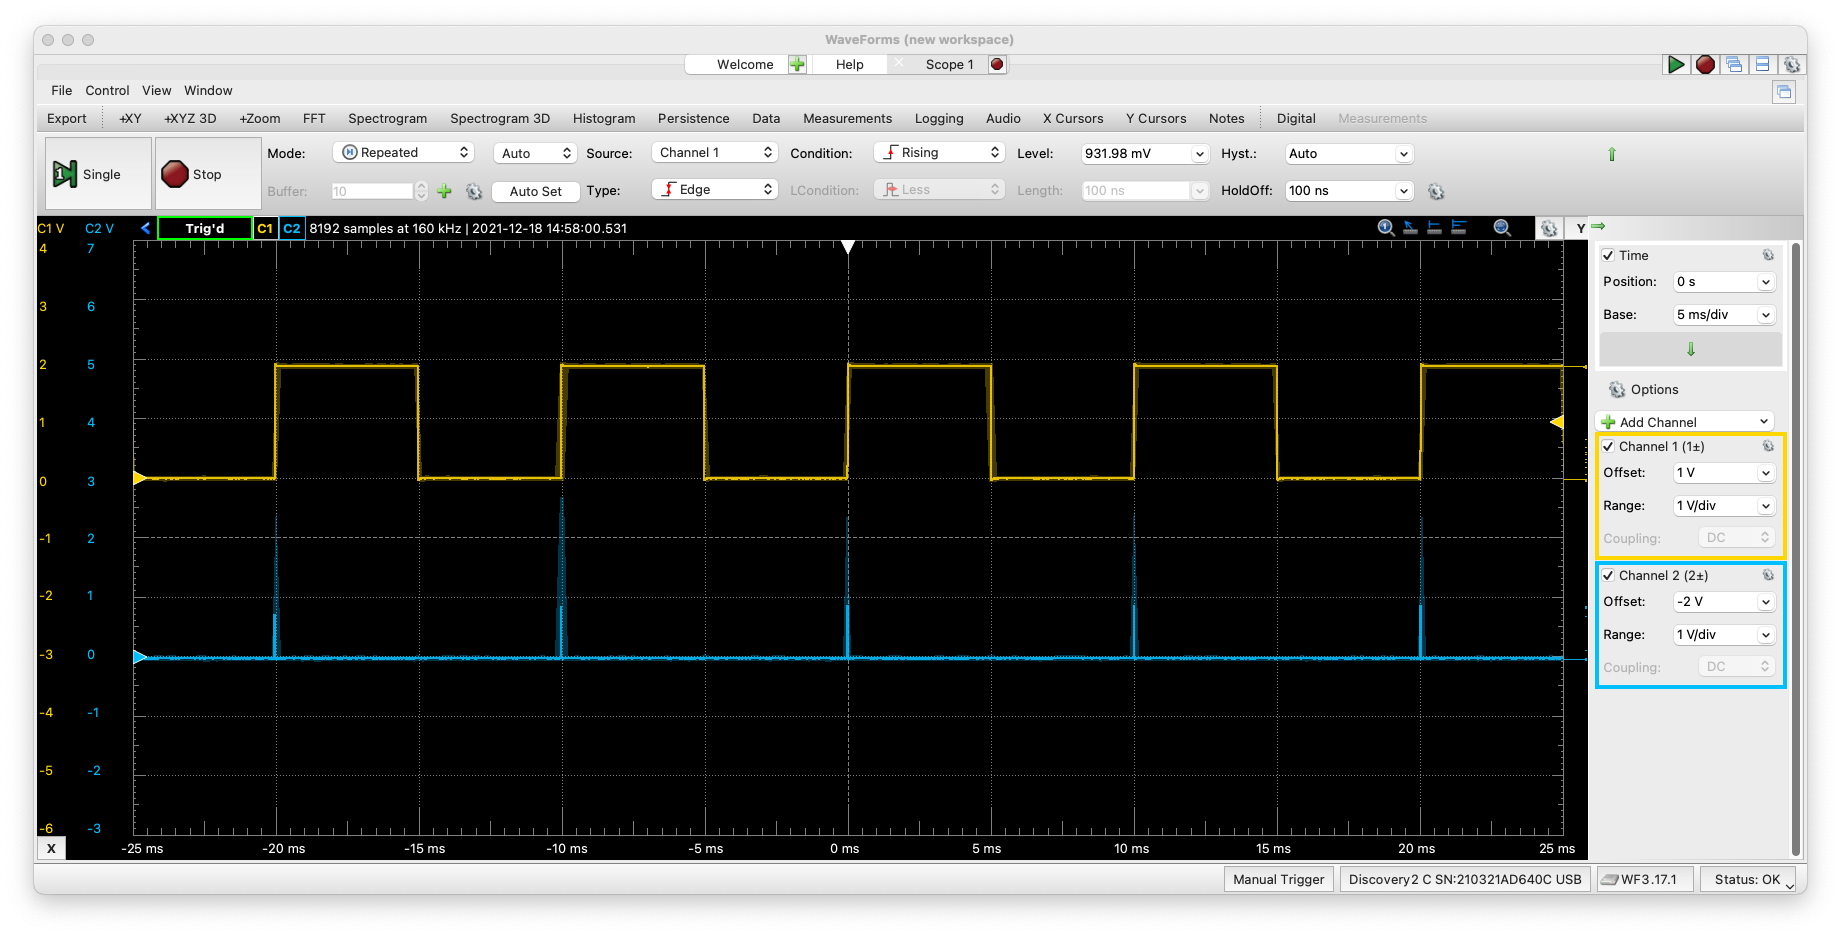
Task: Open the Channel 2 settings gear
Action: click(1768, 575)
